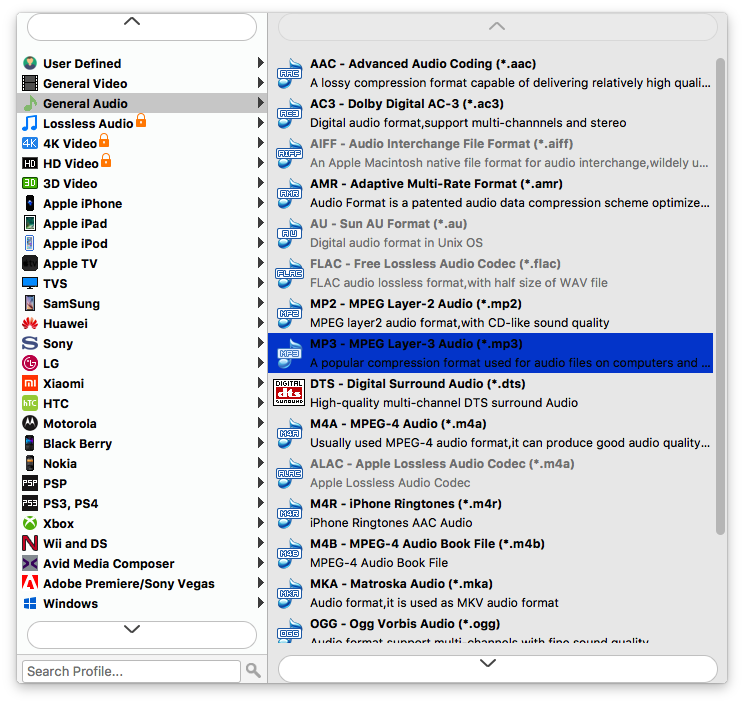Expand the PSP submenu arrow

tap(260, 482)
